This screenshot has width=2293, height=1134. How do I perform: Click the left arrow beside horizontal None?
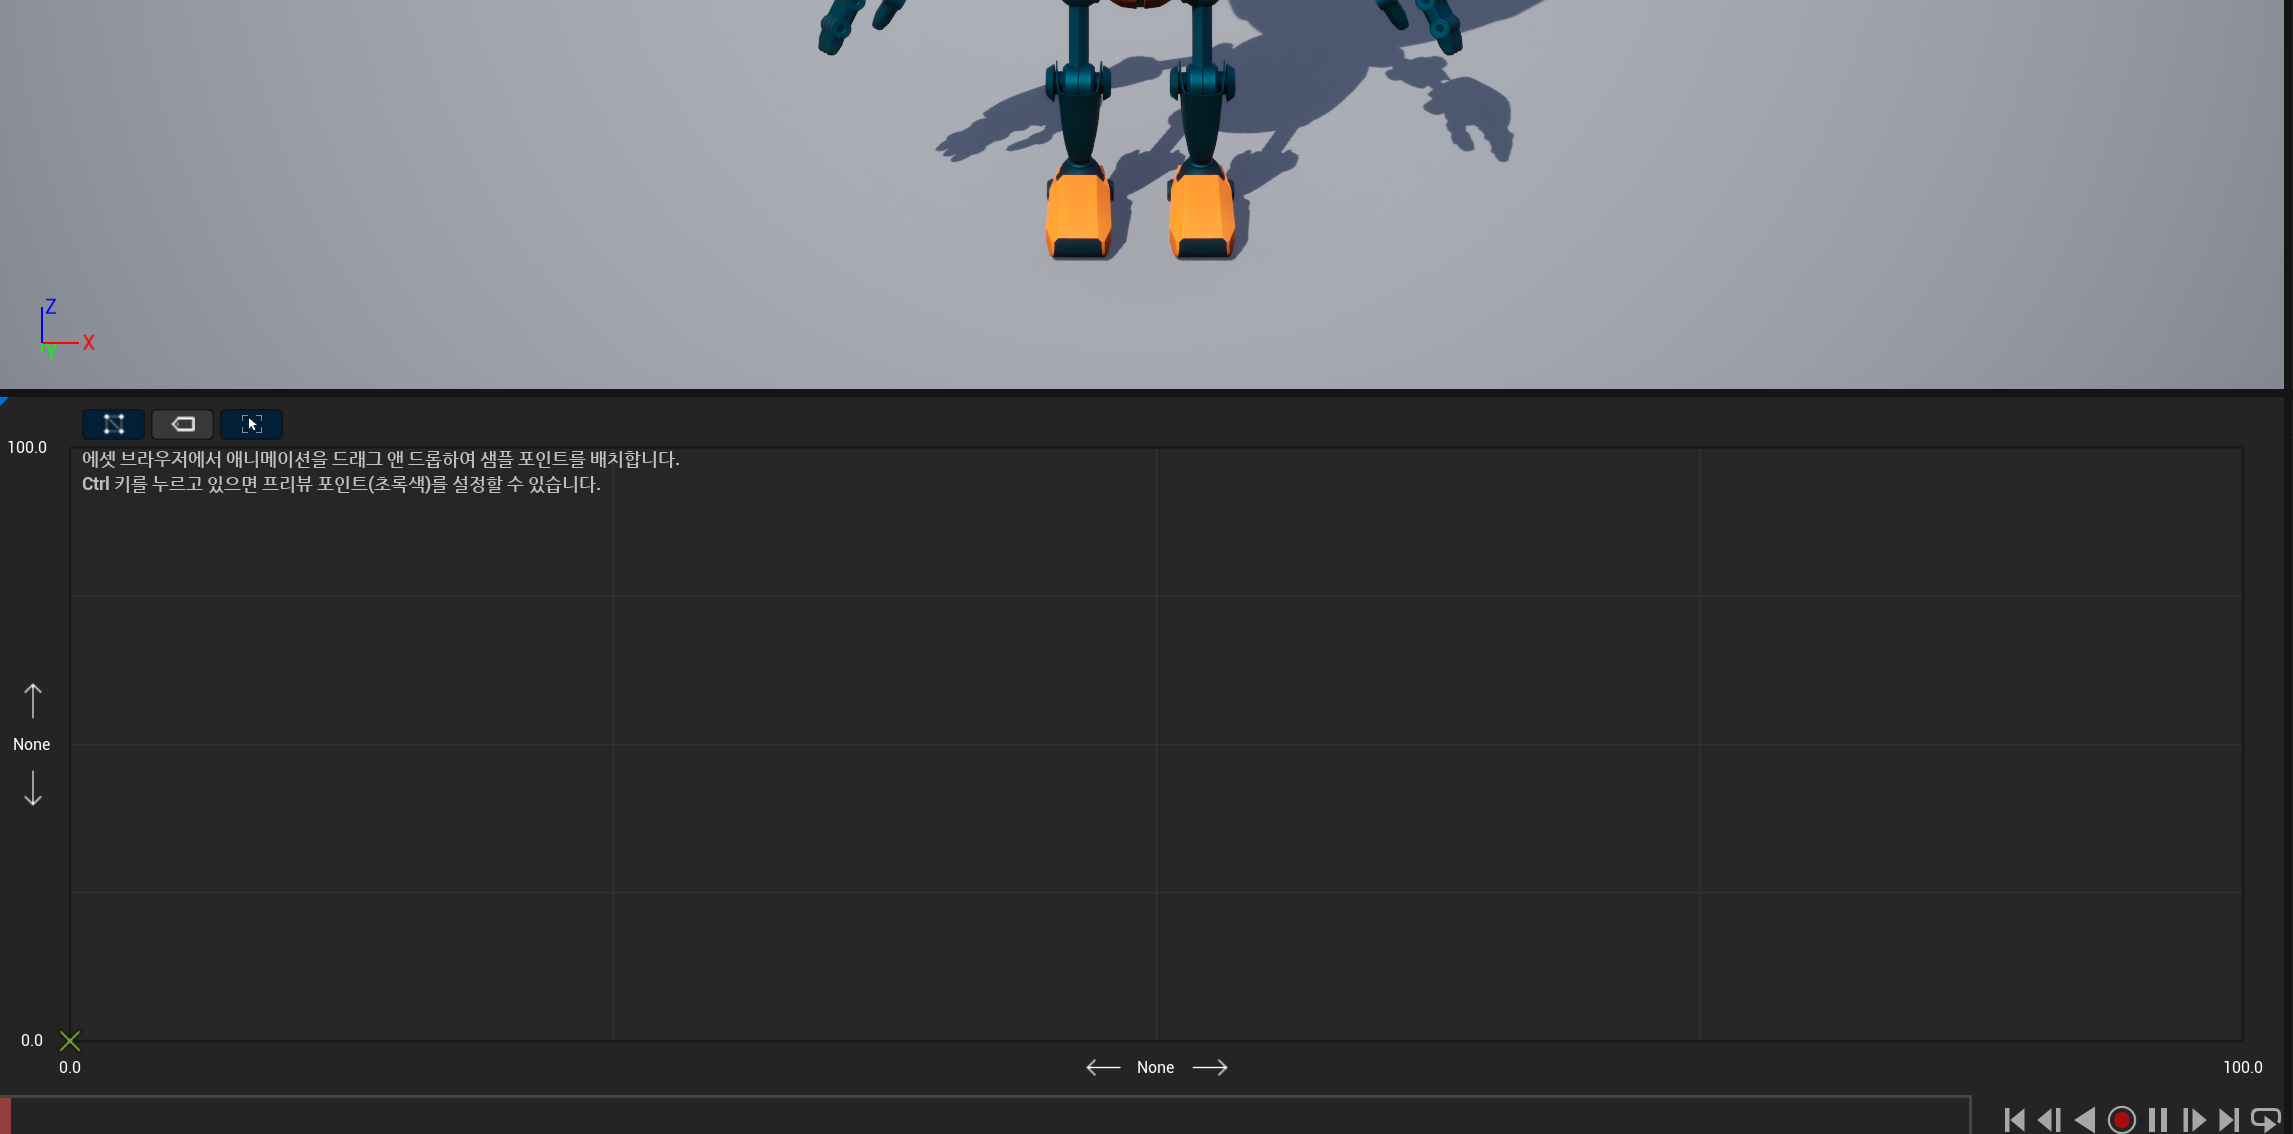(x=1103, y=1068)
